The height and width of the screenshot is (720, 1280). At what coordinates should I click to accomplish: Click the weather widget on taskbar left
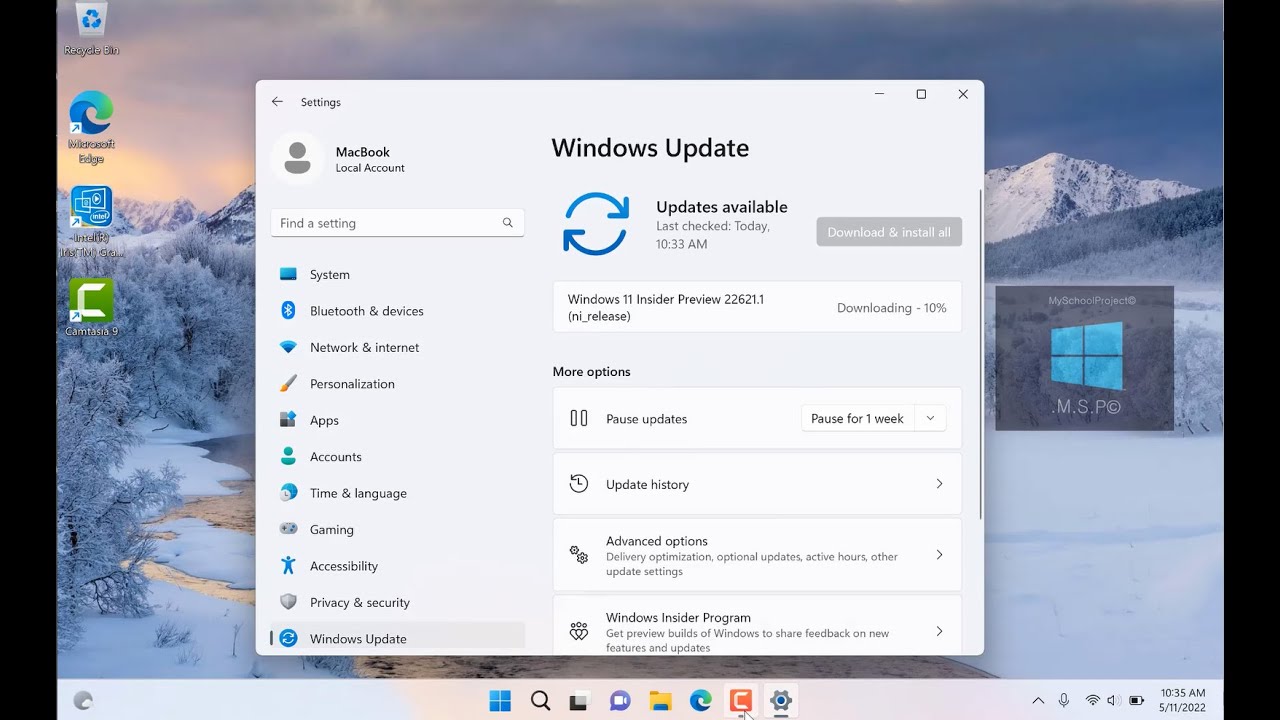tap(83, 701)
